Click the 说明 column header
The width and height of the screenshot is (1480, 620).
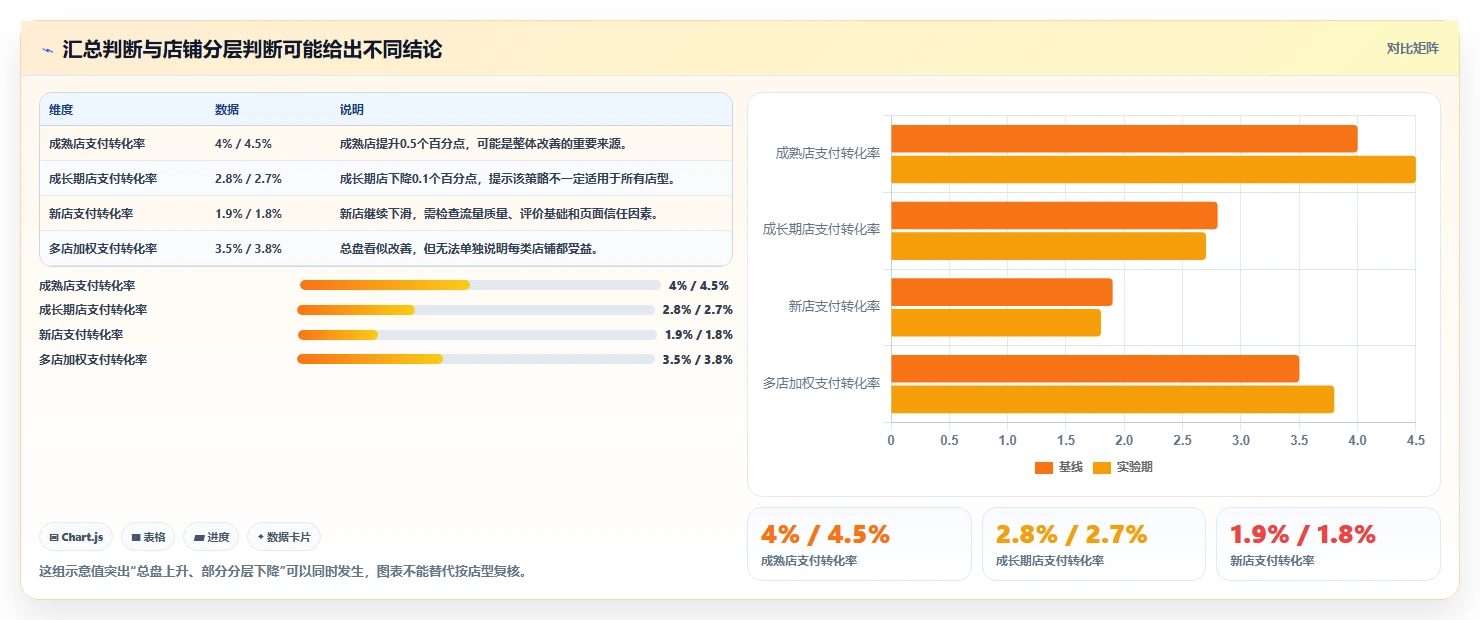click(352, 110)
